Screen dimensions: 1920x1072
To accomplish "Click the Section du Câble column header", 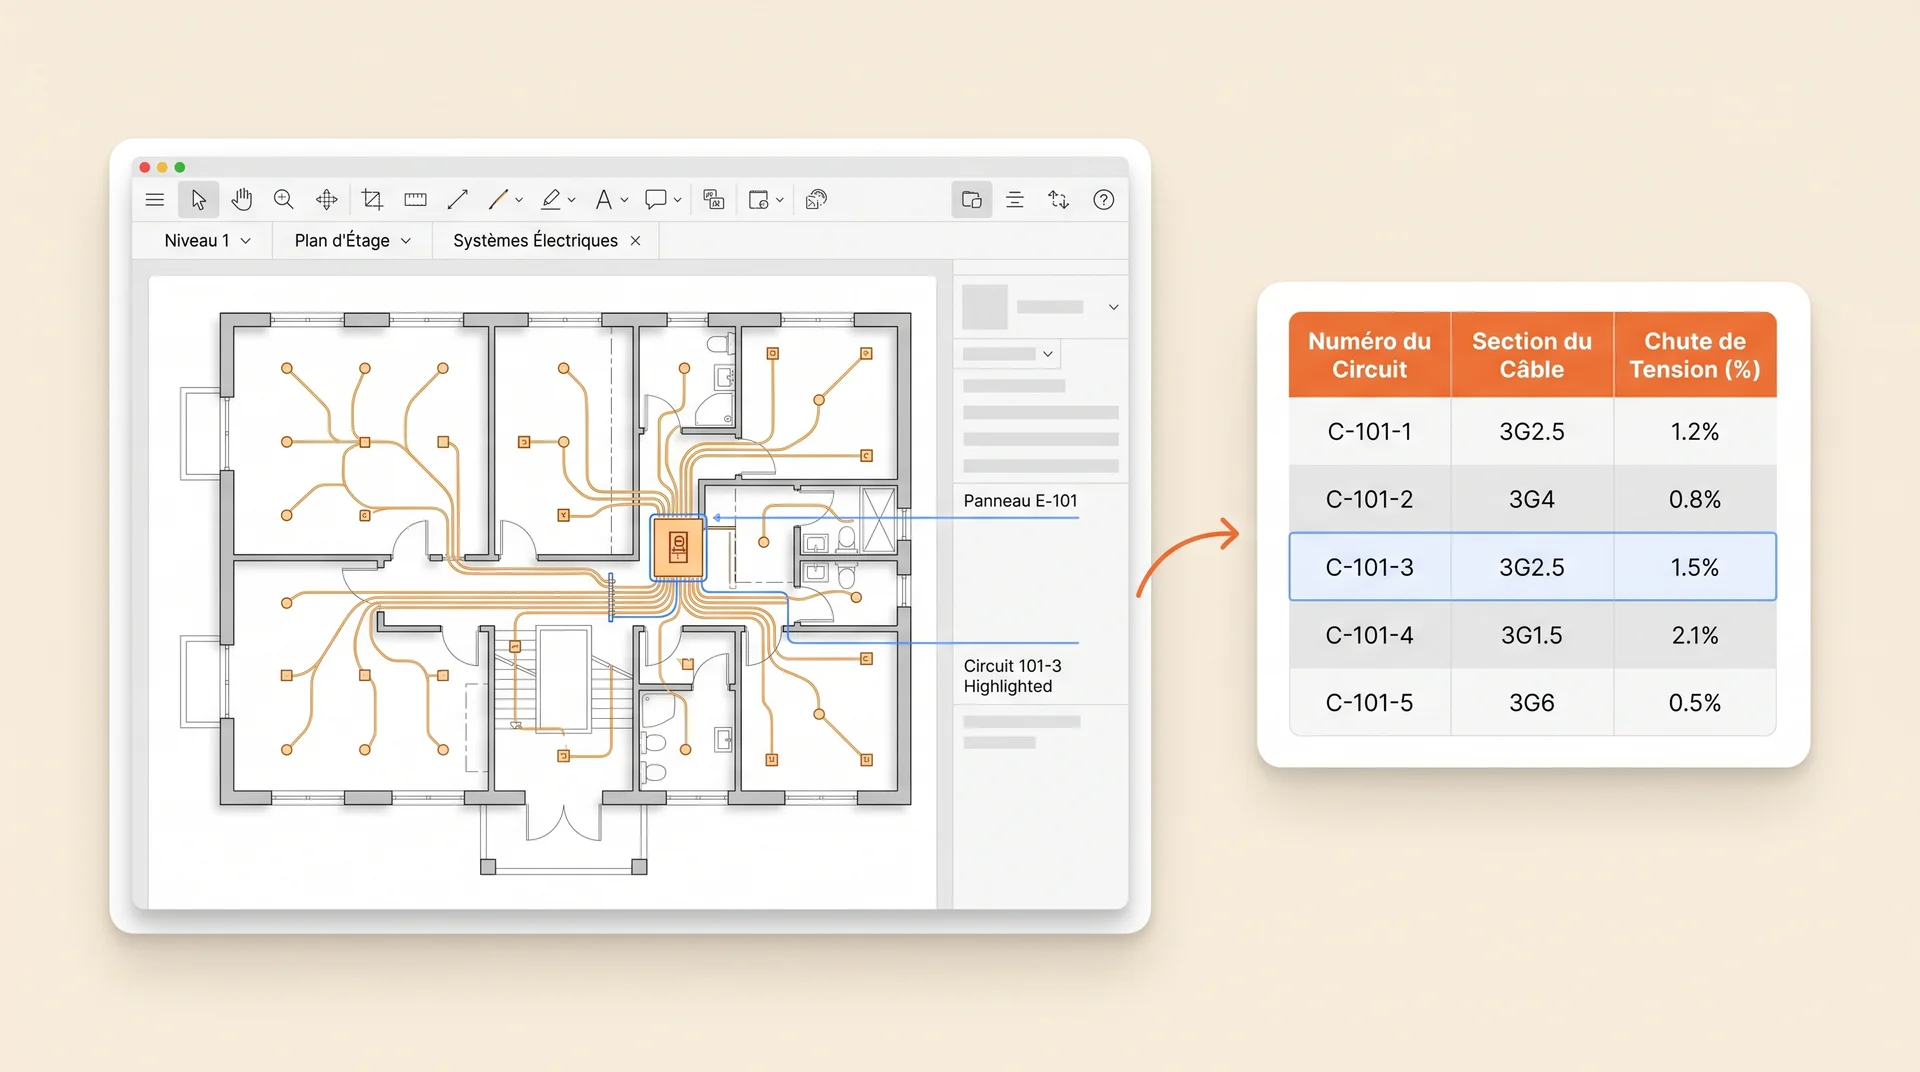I will pyautogui.click(x=1532, y=355).
